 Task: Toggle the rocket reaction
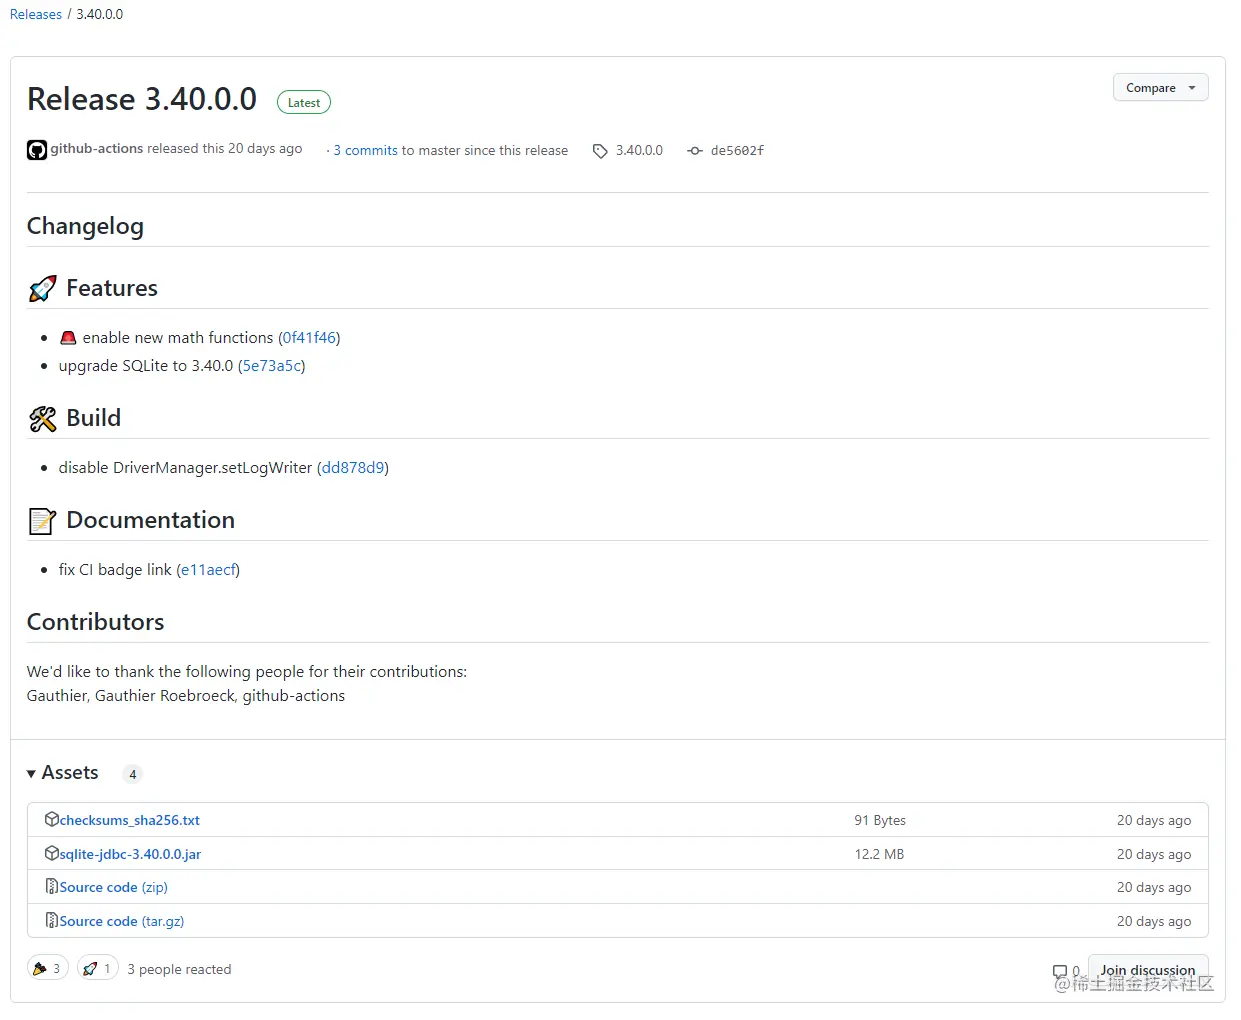[x=97, y=968]
